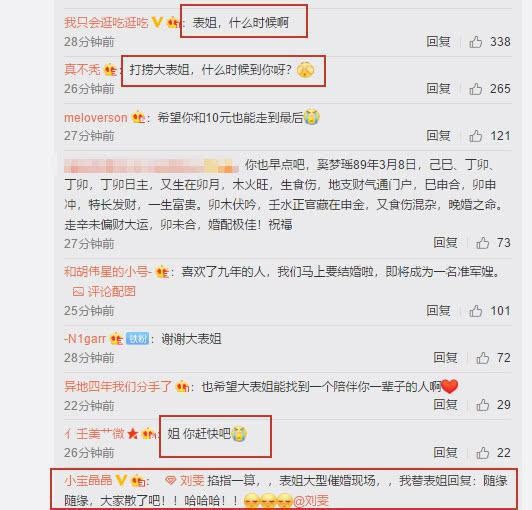Open 和胡伟星的小号- user profile
The height and width of the screenshot is (510, 532).
pyautogui.click(x=108, y=272)
